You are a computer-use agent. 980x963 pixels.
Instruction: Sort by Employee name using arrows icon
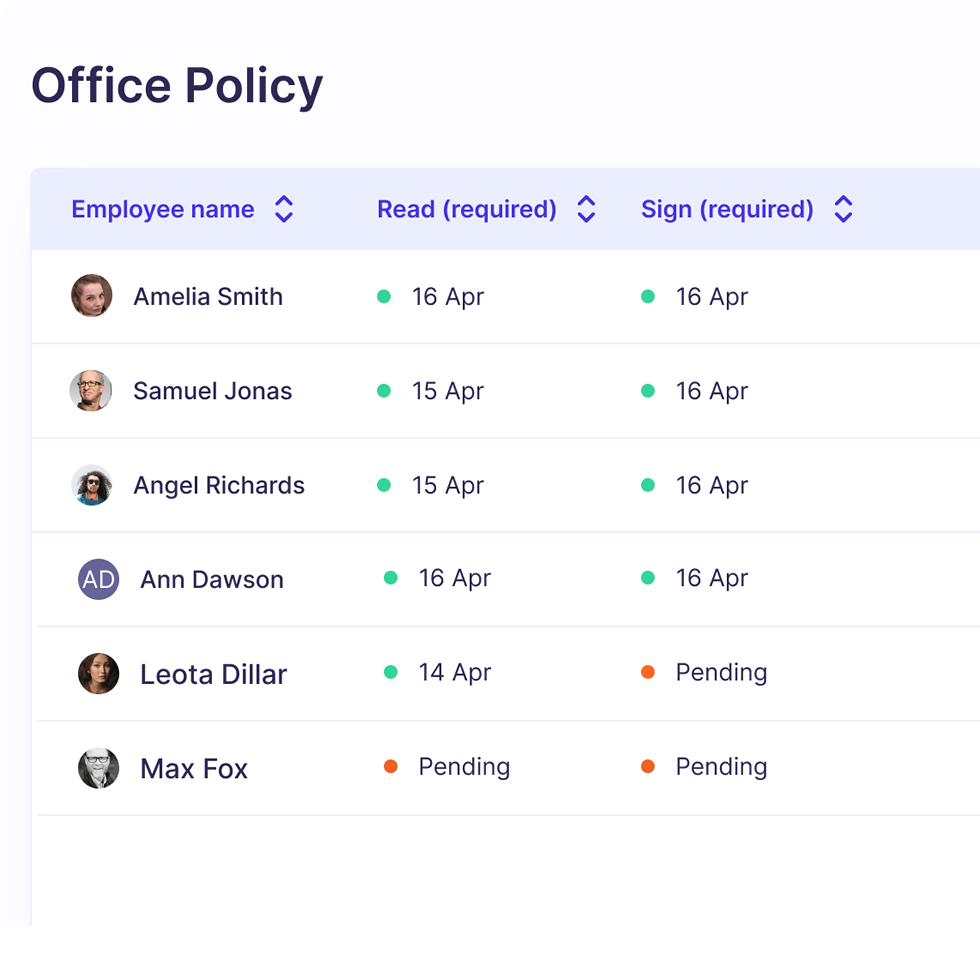point(284,209)
